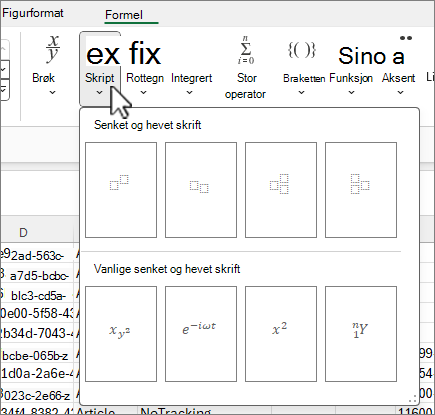Insert the e to minus iωt formula
Viewport: 435px width, 415px height.
201,334
